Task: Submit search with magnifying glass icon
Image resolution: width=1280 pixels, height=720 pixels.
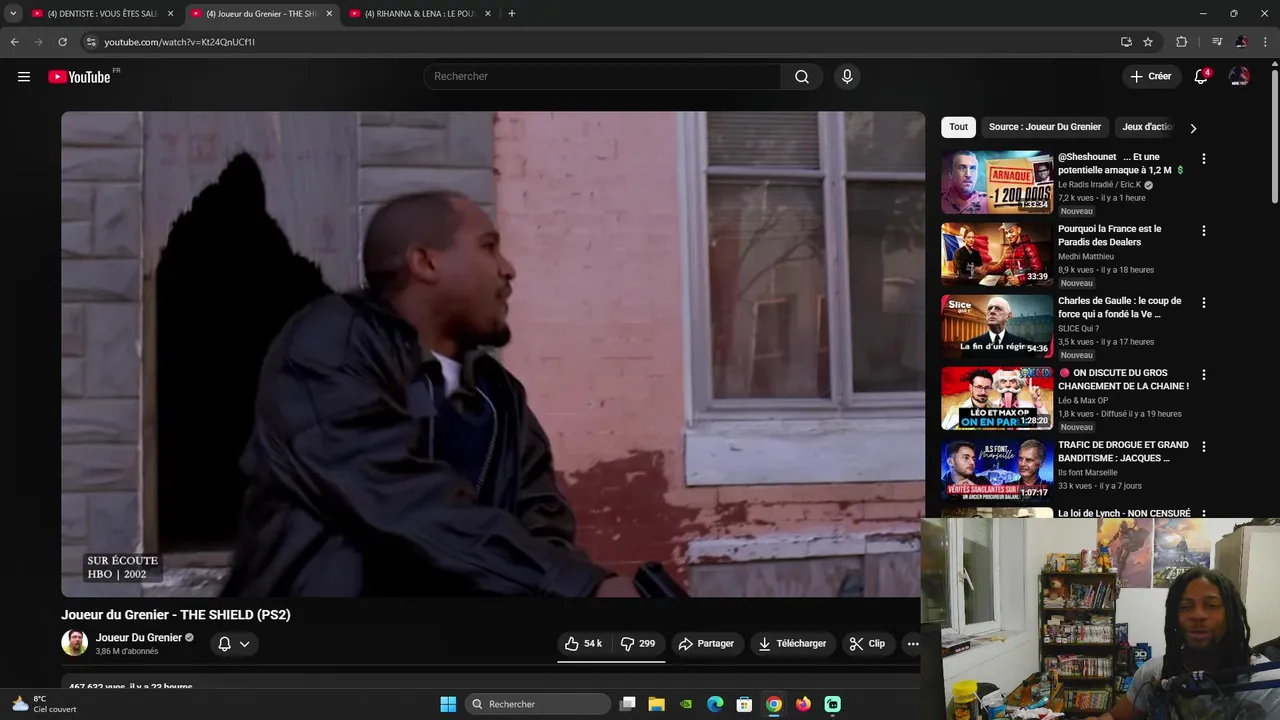Action: (x=802, y=77)
